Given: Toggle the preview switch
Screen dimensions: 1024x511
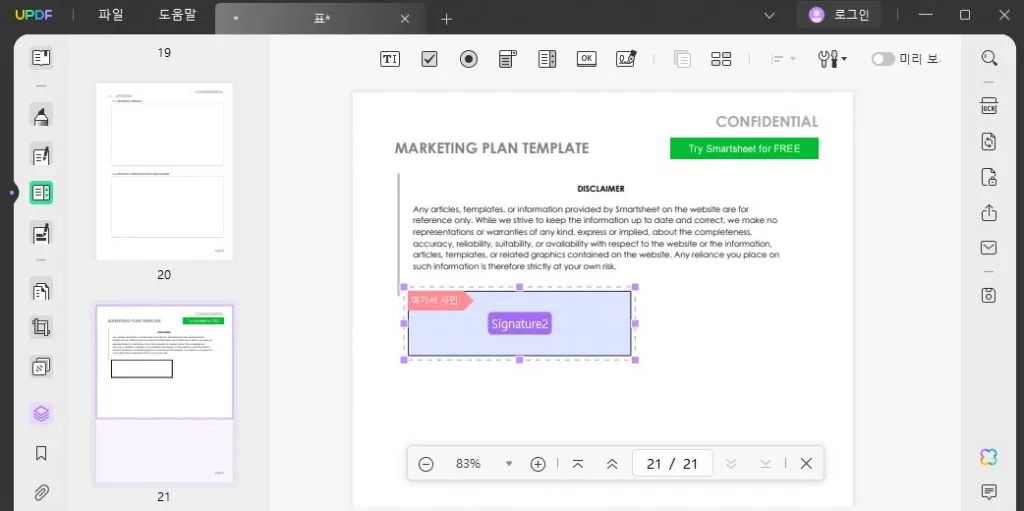Looking at the screenshot, I should tap(883, 59).
